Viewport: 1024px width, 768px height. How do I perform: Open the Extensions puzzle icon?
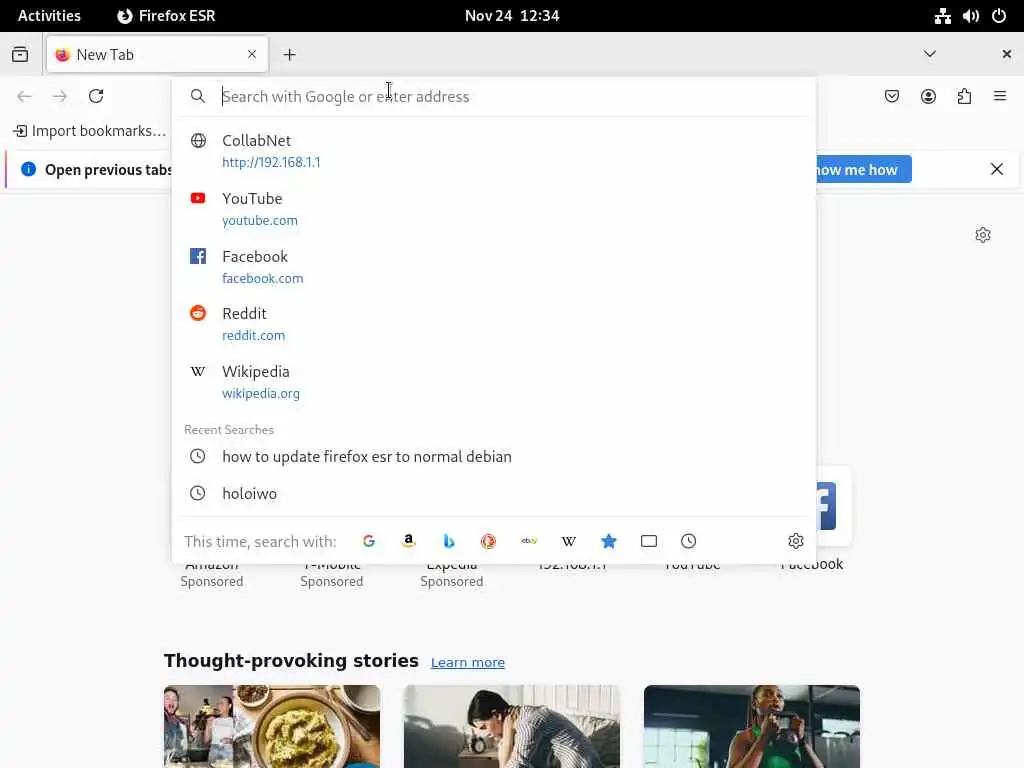coord(964,97)
